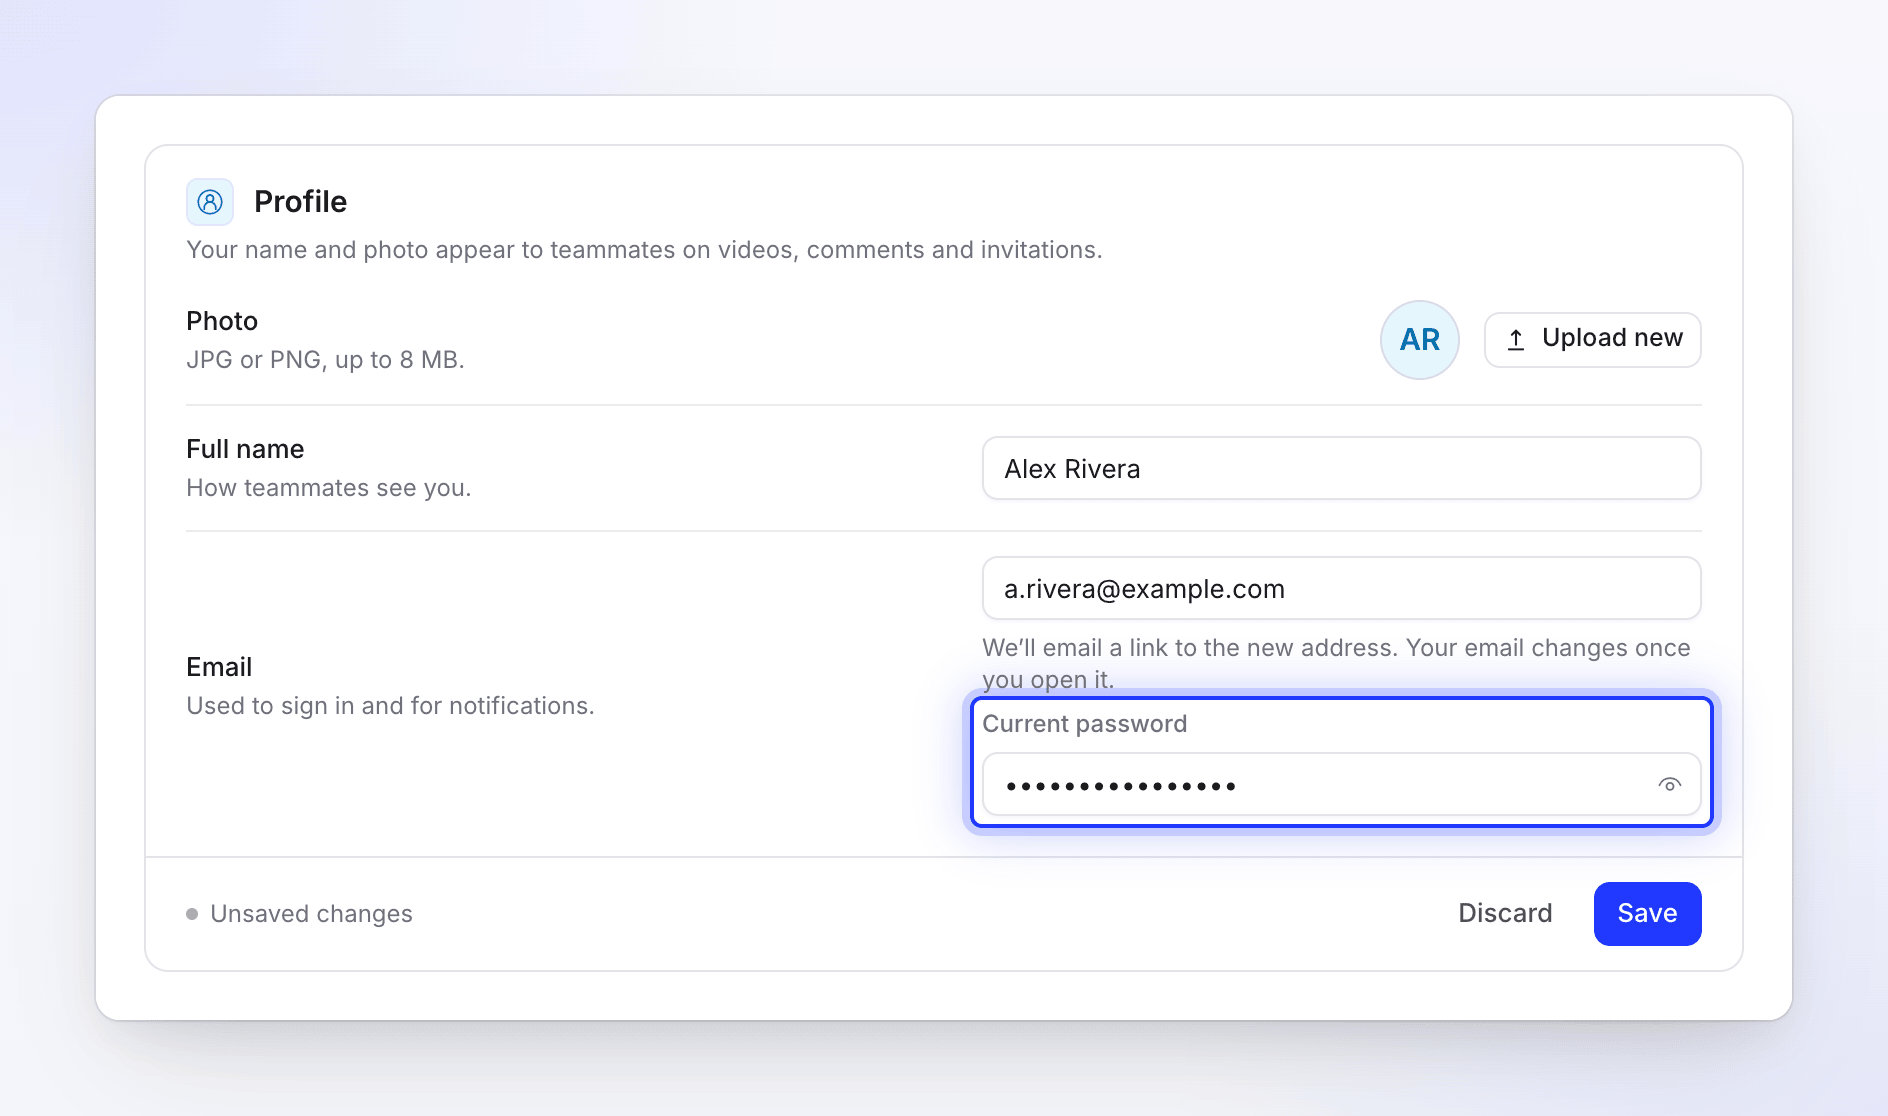Discard the unsaved changes
The height and width of the screenshot is (1116, 1888).
pyautogui.click(x=1505, y=914)
